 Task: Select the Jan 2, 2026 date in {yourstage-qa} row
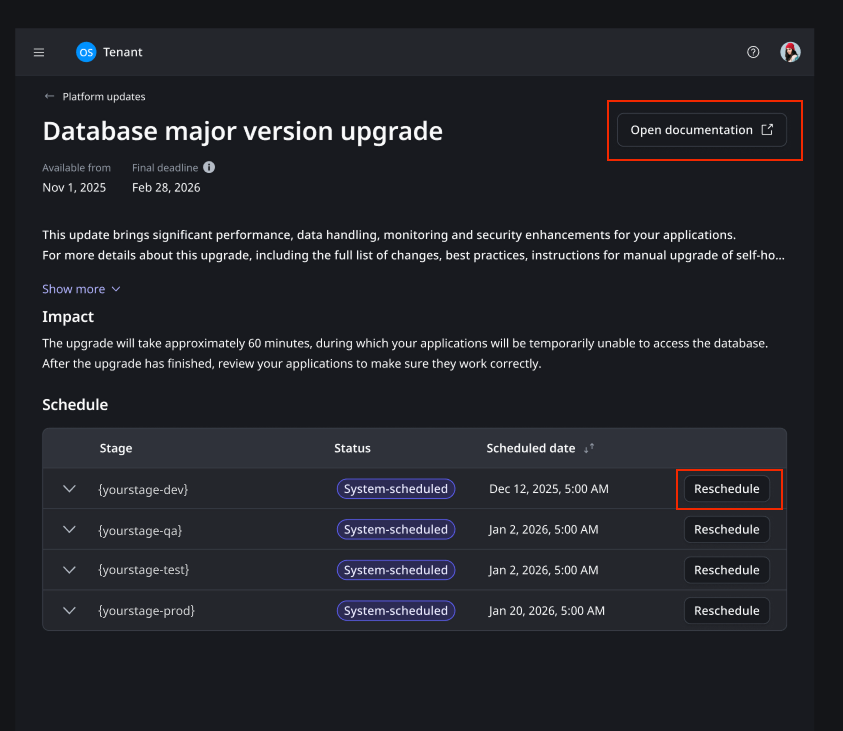point(544,529)
